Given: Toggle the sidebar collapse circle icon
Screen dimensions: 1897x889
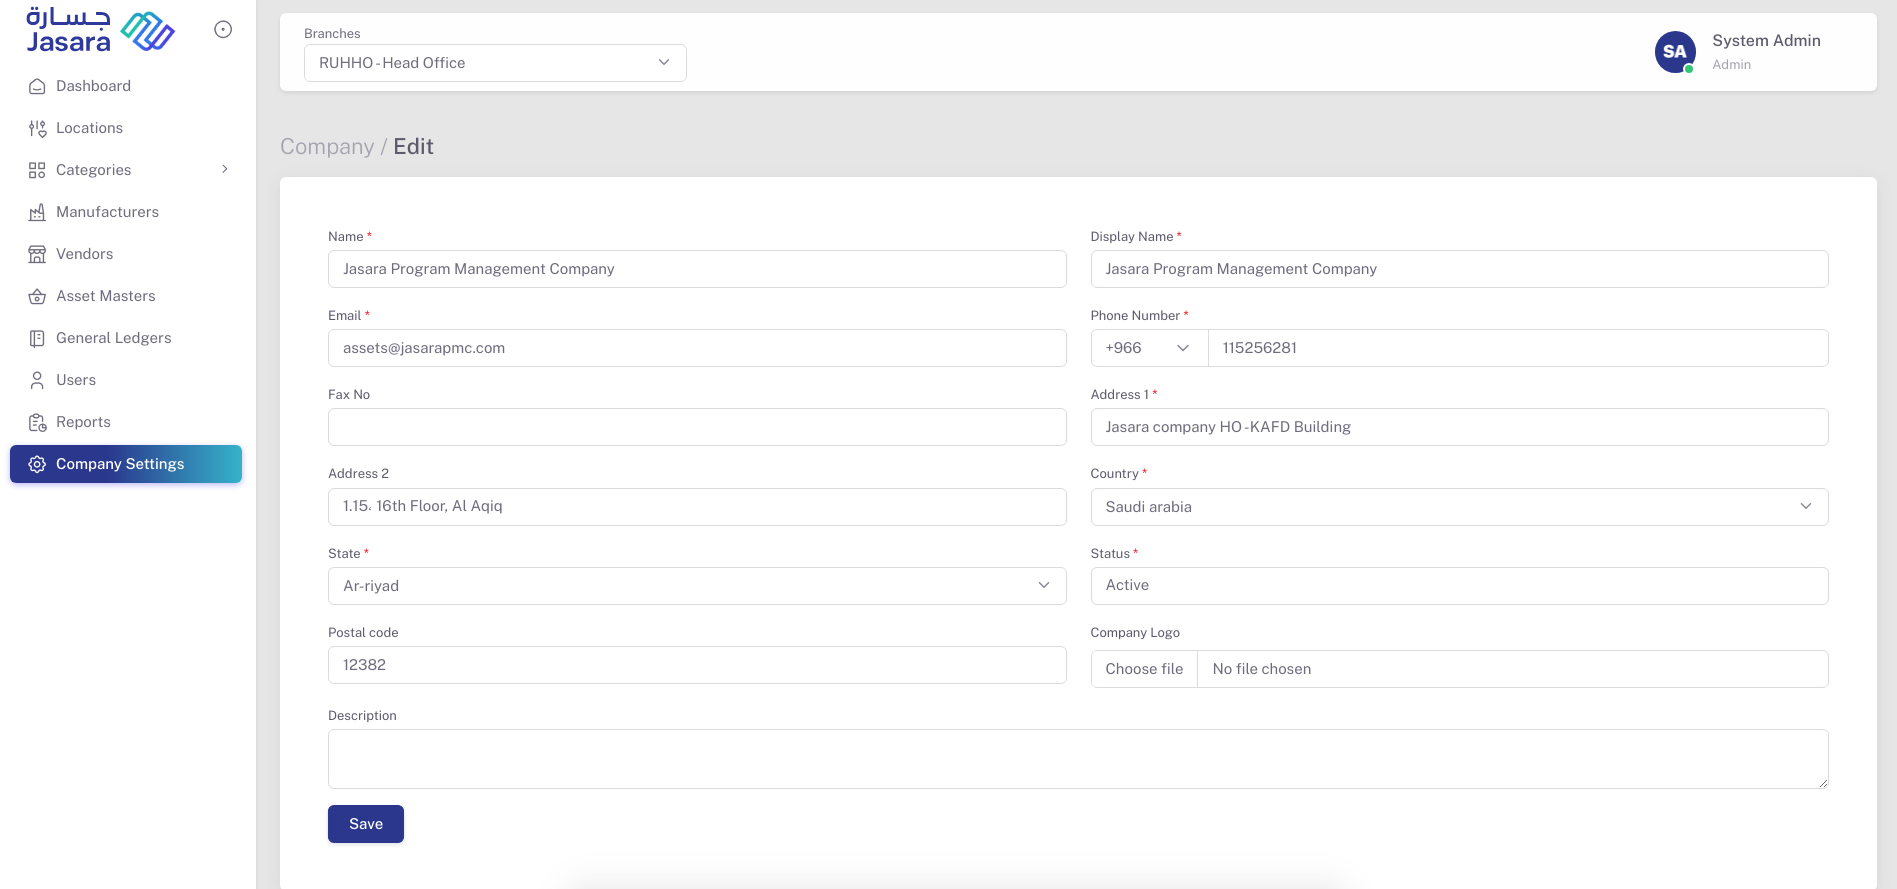Looking at the screenshot, I should (223, 30).
